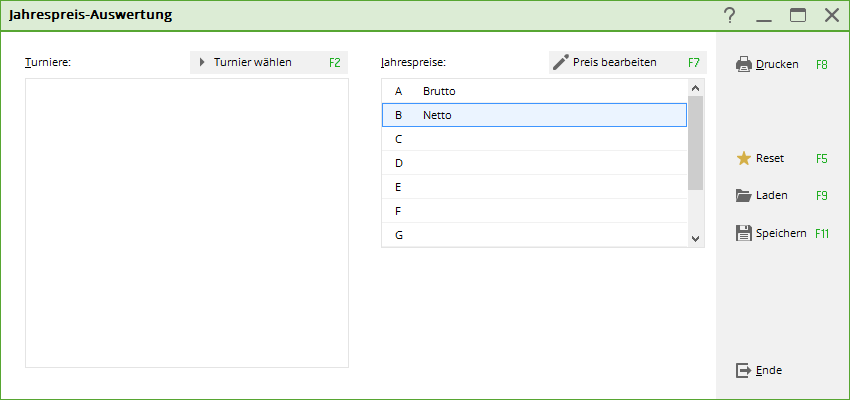Select row B Netto in list
Image resolution: width=850 pixels, height=400 pixels.
click(534, 115)
